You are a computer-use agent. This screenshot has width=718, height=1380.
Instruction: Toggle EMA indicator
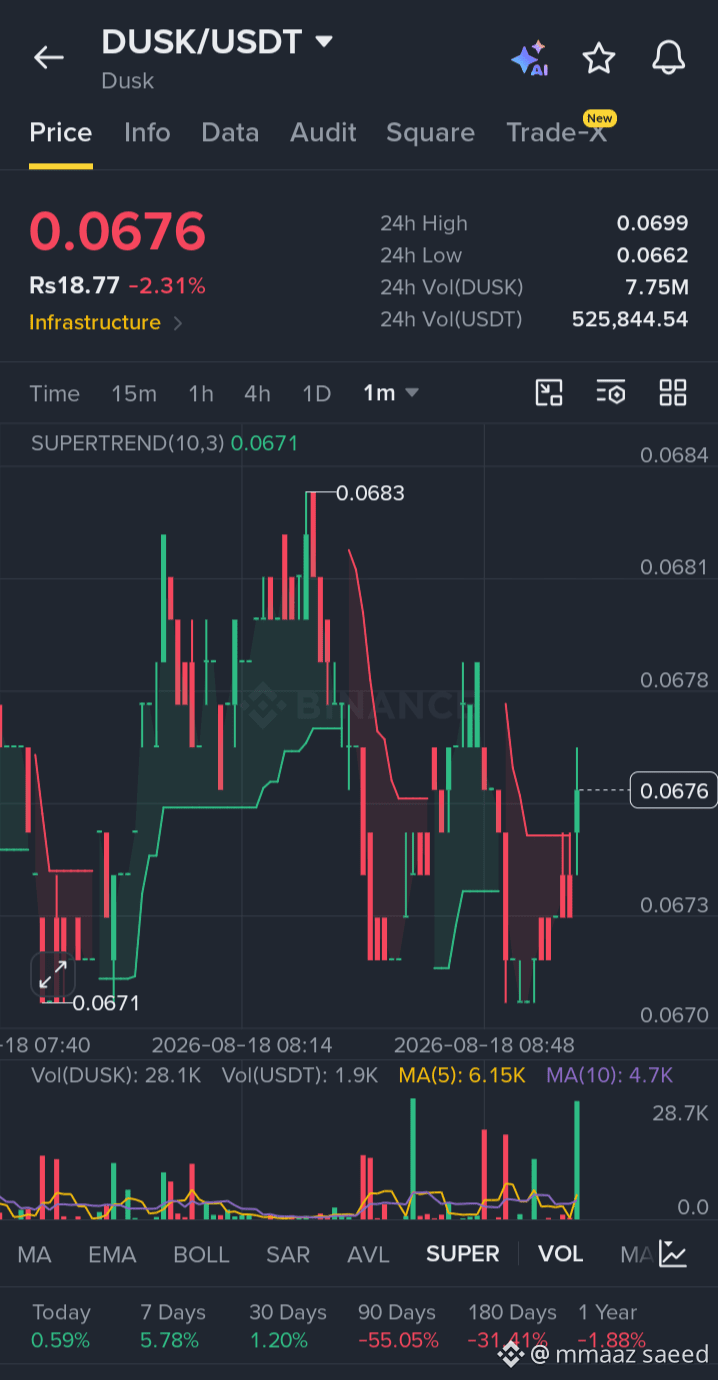coord(112,1254)
